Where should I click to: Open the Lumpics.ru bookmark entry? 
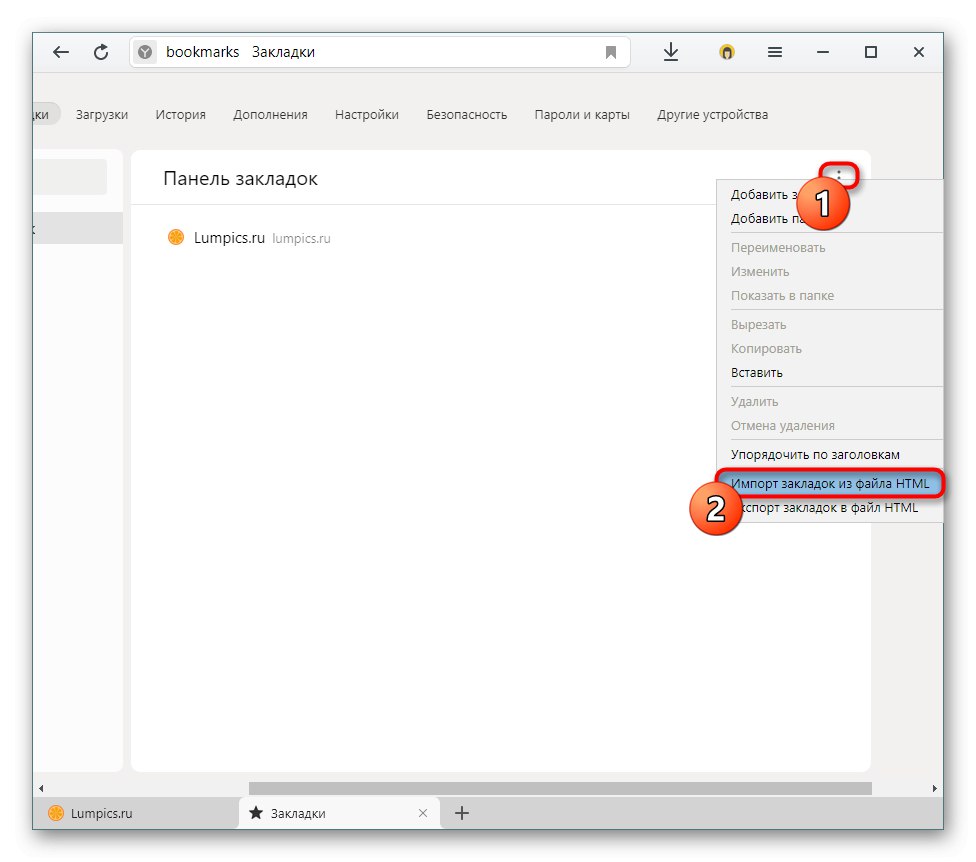click(x=249, y=238)
